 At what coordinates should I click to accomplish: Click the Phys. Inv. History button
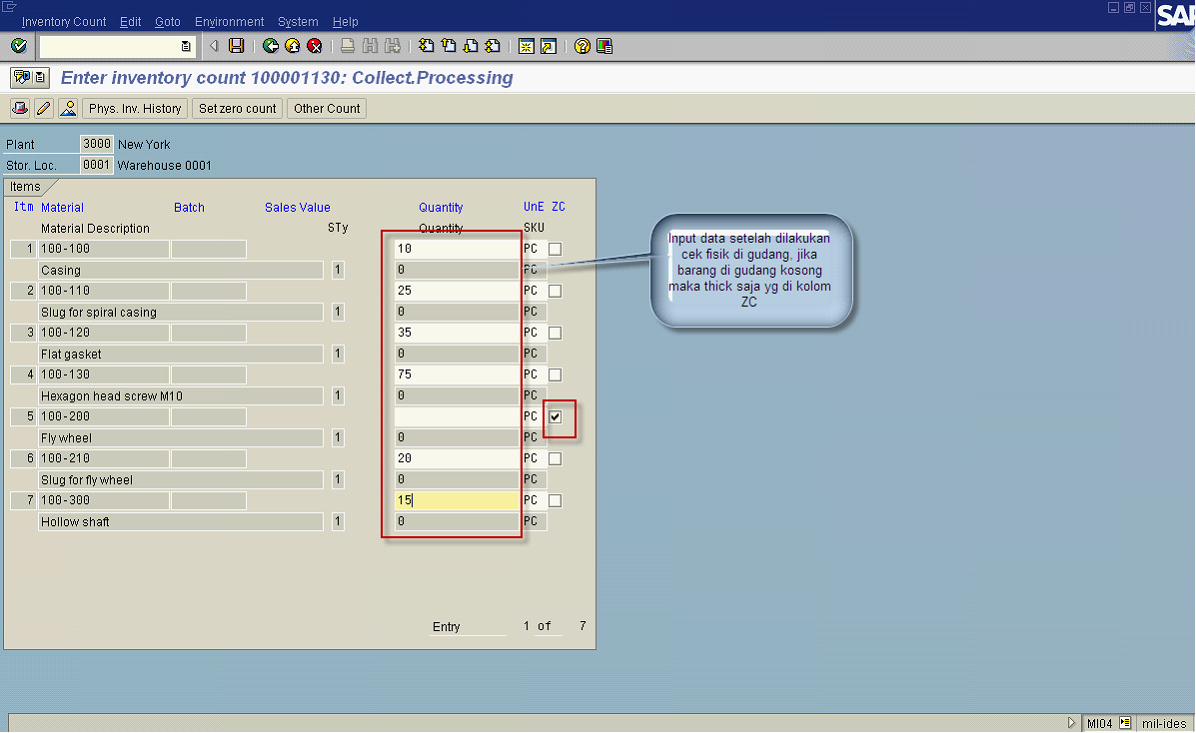point(135,108)
